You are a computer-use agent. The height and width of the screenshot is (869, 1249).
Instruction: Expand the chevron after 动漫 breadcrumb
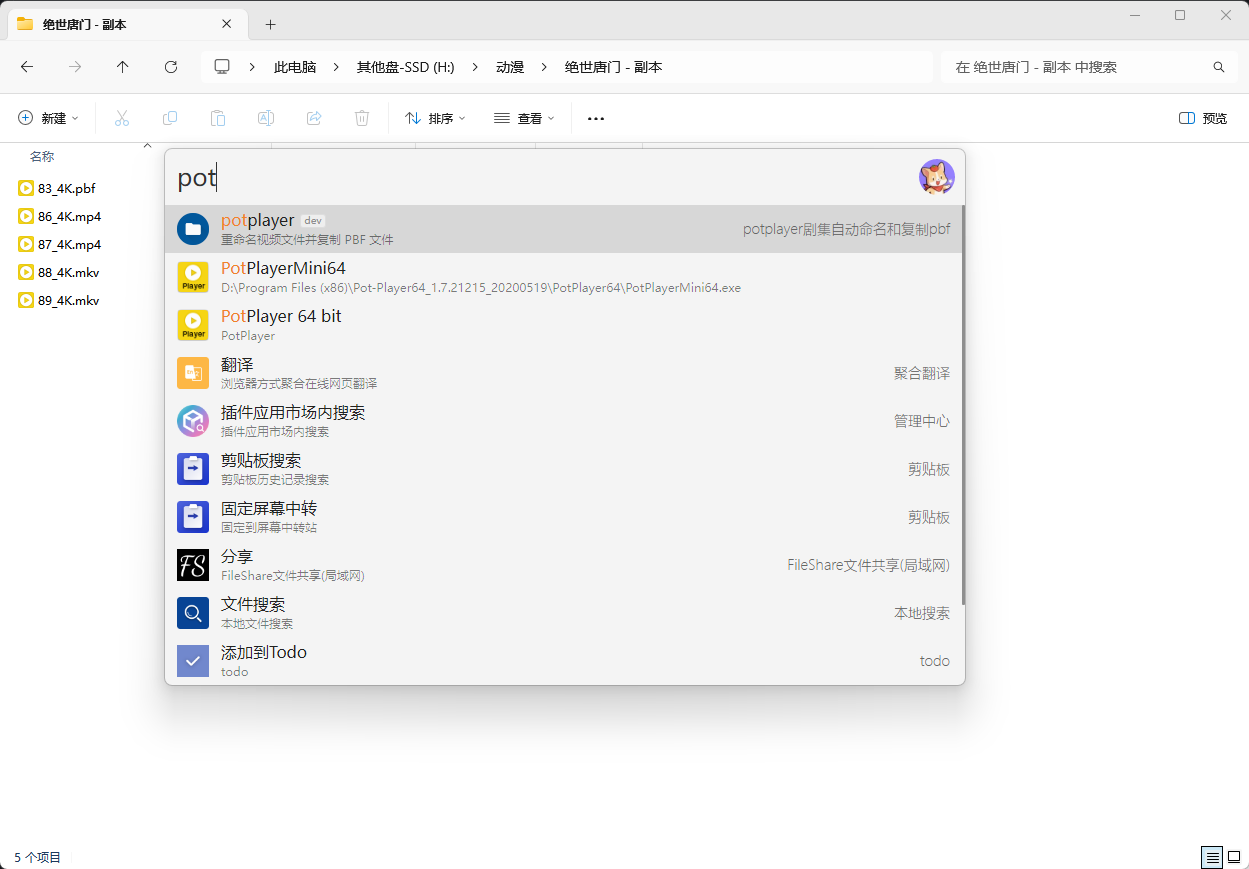tap(544, 67)
